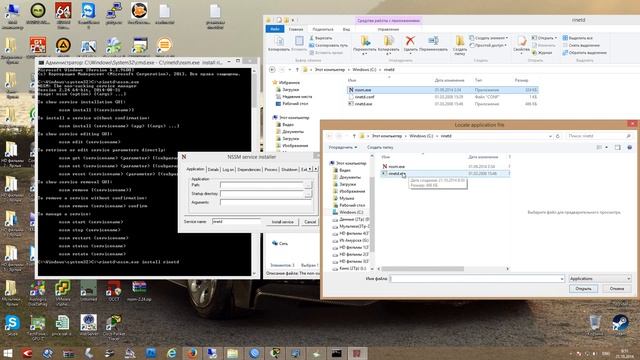This screenshot has width=640, height=360.
Task: Select rinetd.conf in the Explorer window
Action: coord(364,97)
